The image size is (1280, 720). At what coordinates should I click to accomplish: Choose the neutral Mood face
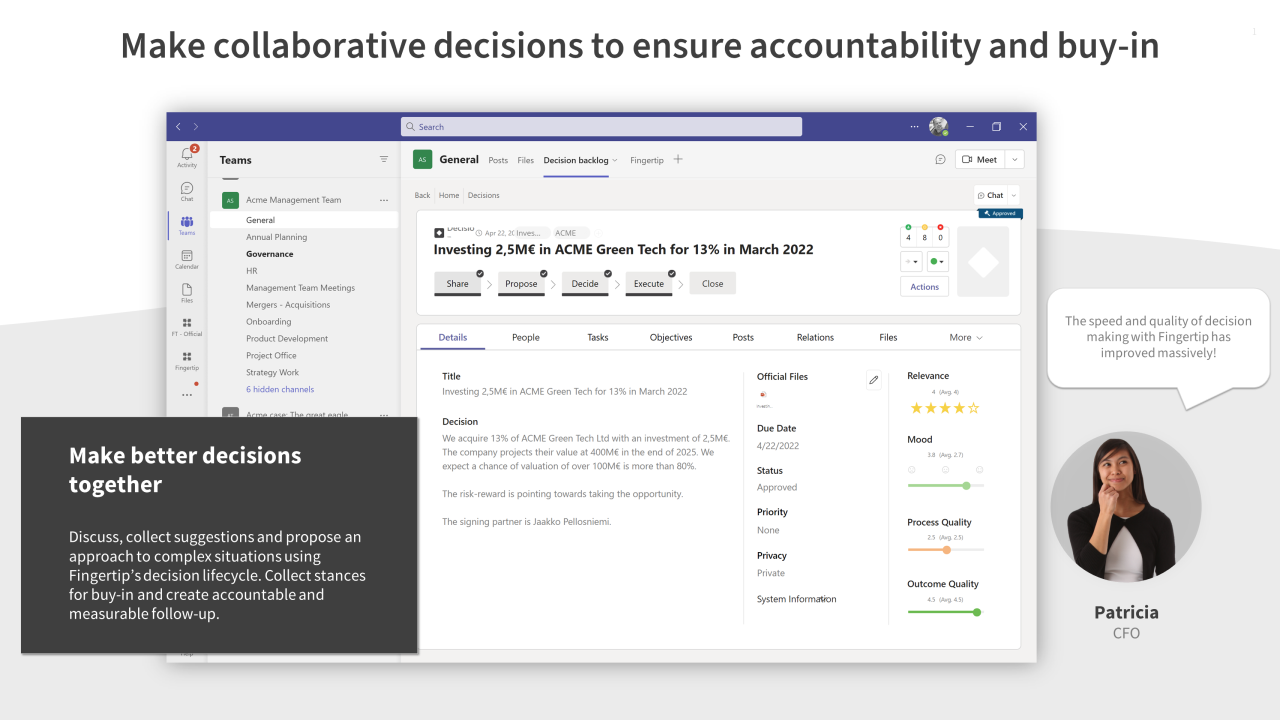[945, 470]
